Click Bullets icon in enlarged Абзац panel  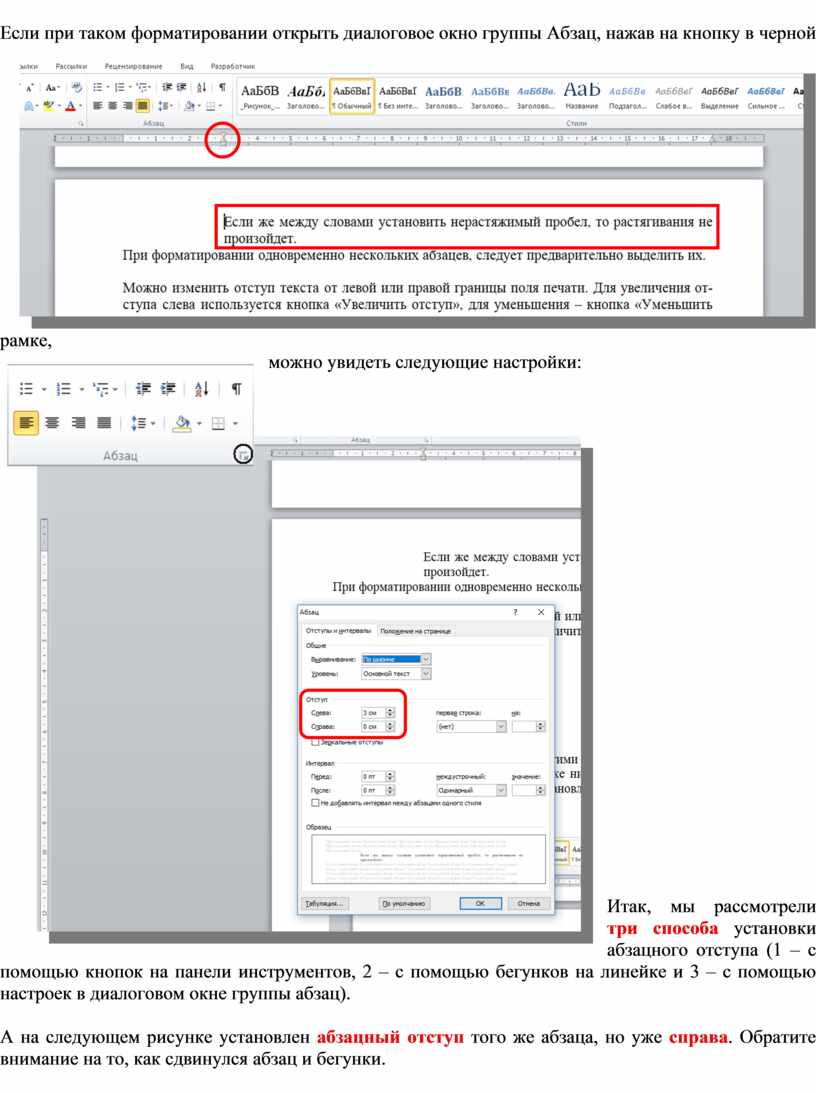(26, 389)
